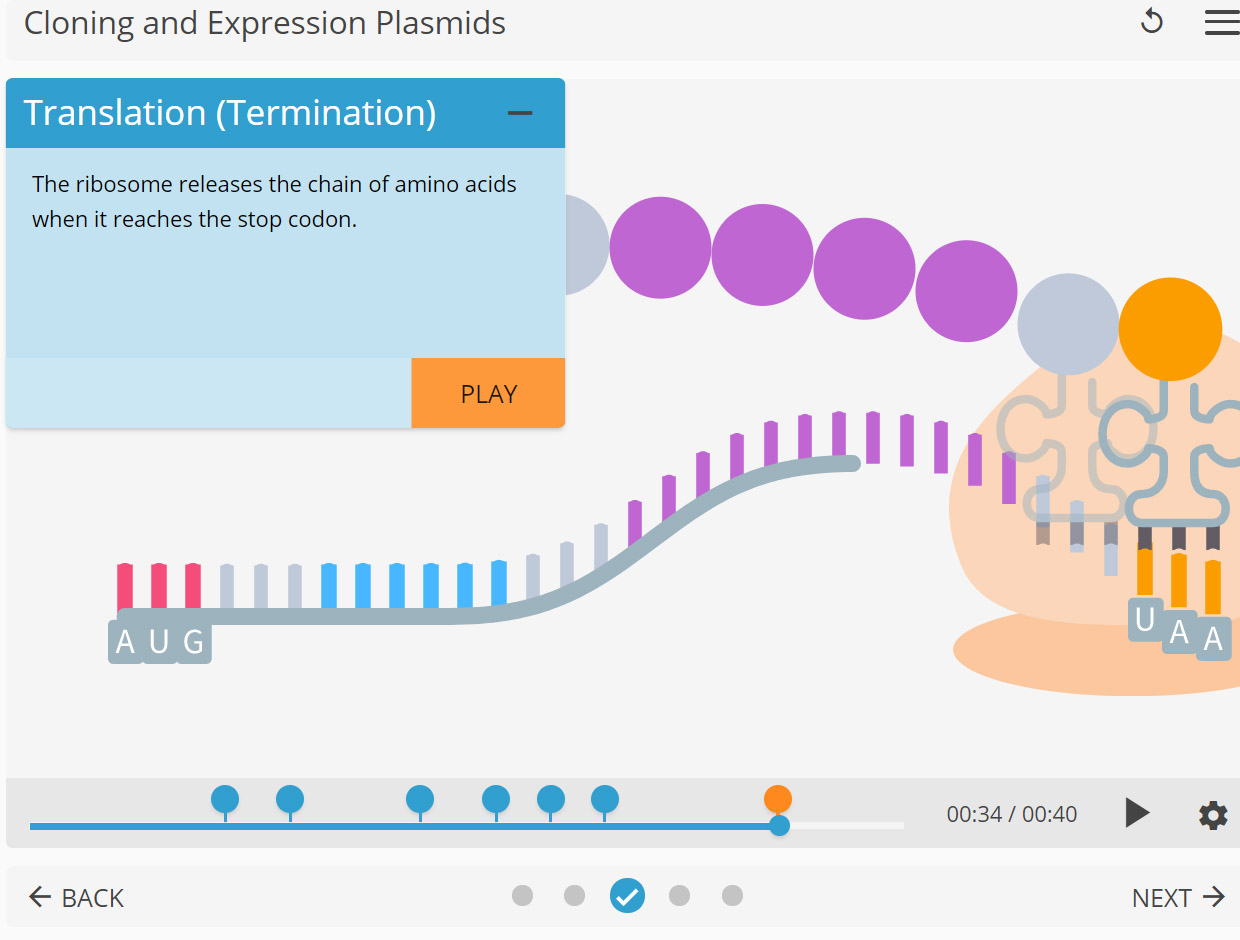Click the UAA stop codon label
The height and width of the screenshot is (940, 1240).
coord(1182,630)
